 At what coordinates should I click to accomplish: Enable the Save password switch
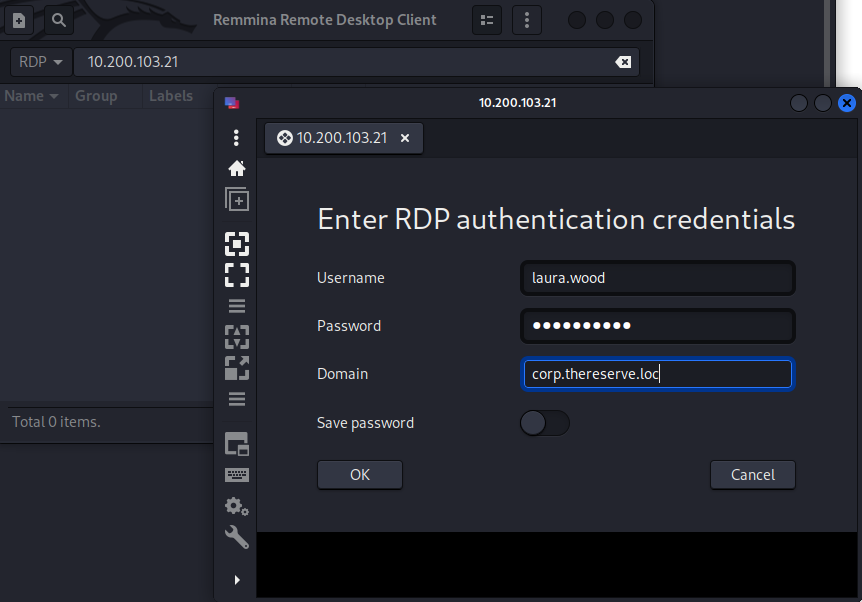(545, 423)
